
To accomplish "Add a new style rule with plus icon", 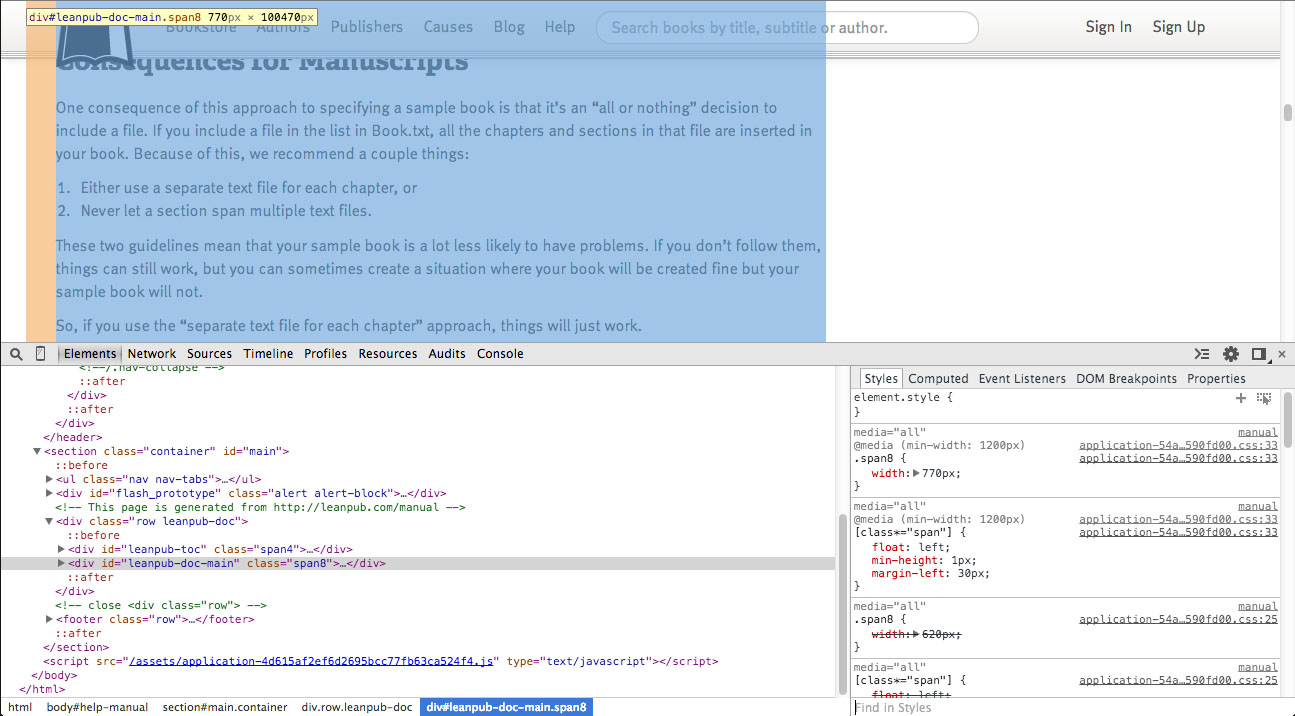I will [1240, 397].
